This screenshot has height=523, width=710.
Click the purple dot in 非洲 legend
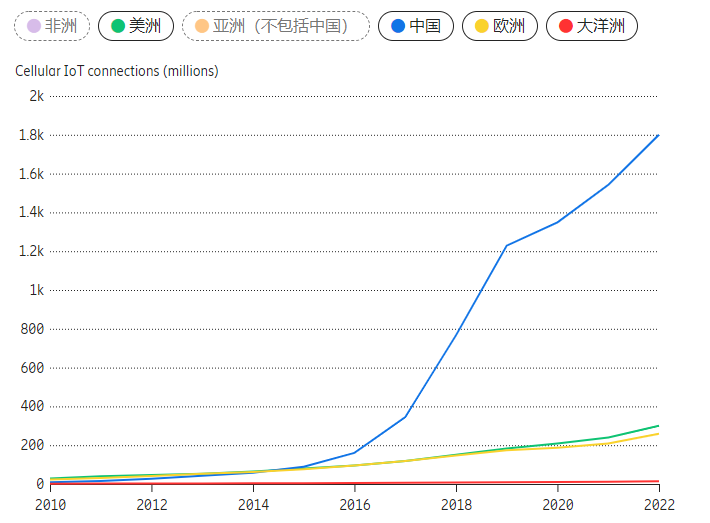[x=33, y=26]
